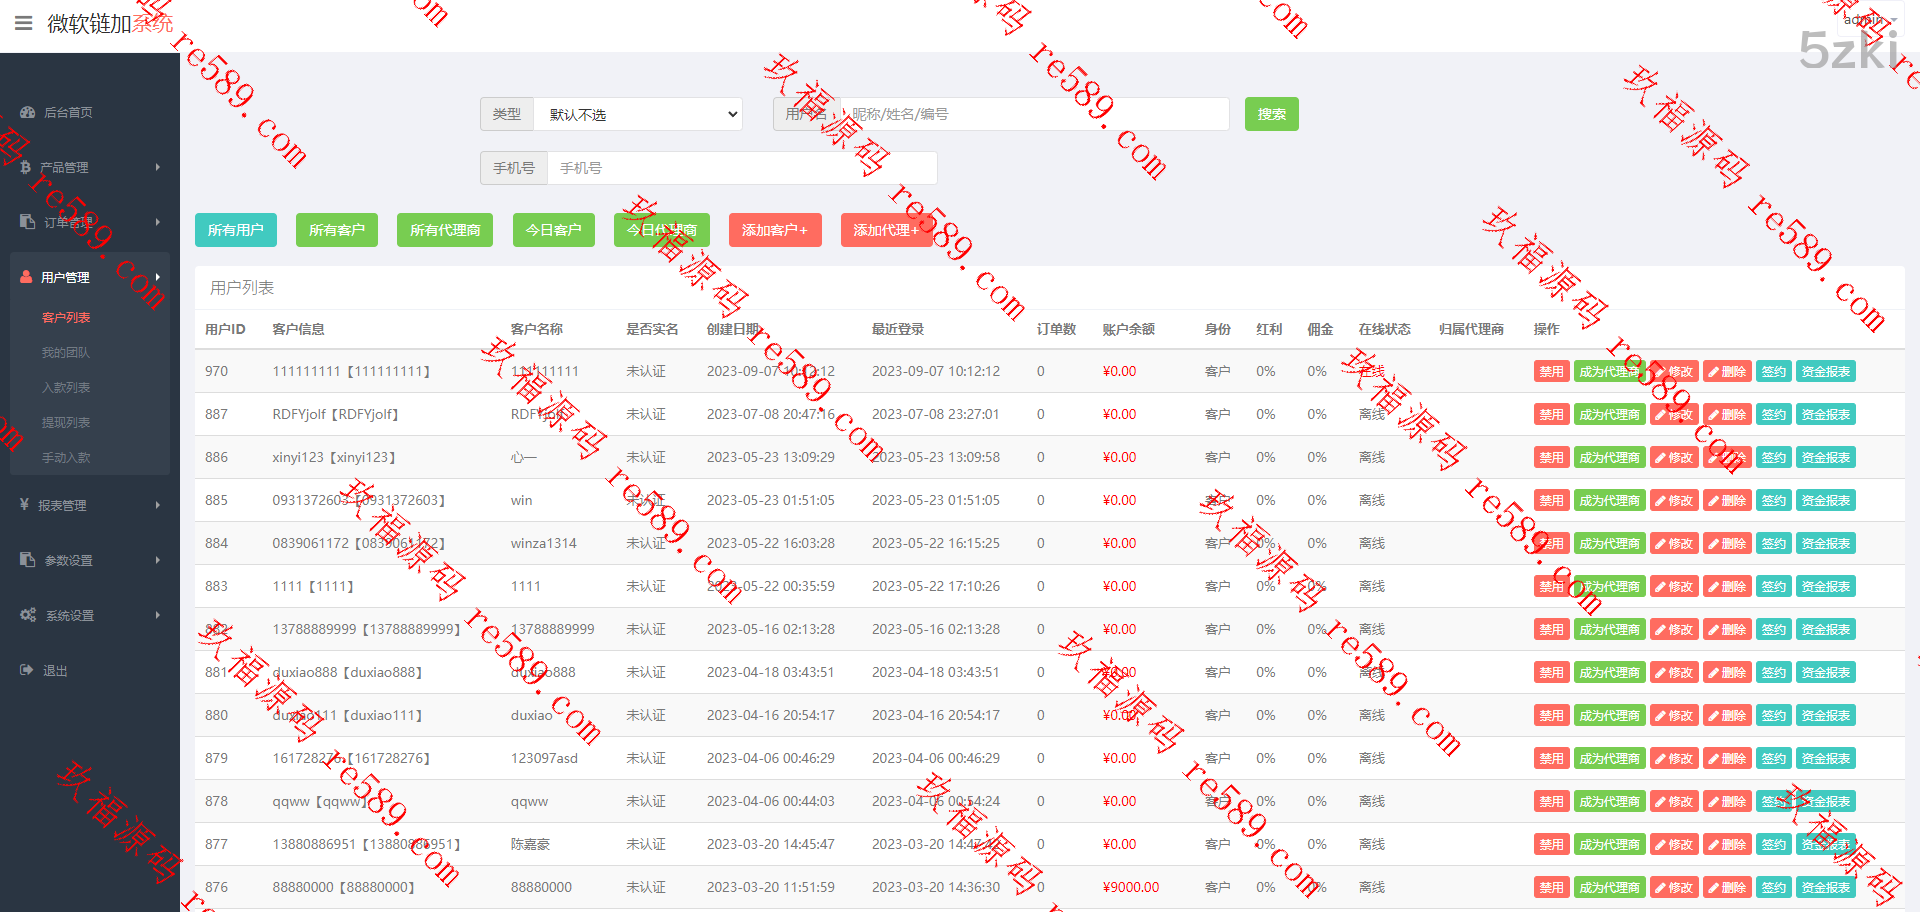Click the bitcoin icon beside 产品管理

coord(26,168)
